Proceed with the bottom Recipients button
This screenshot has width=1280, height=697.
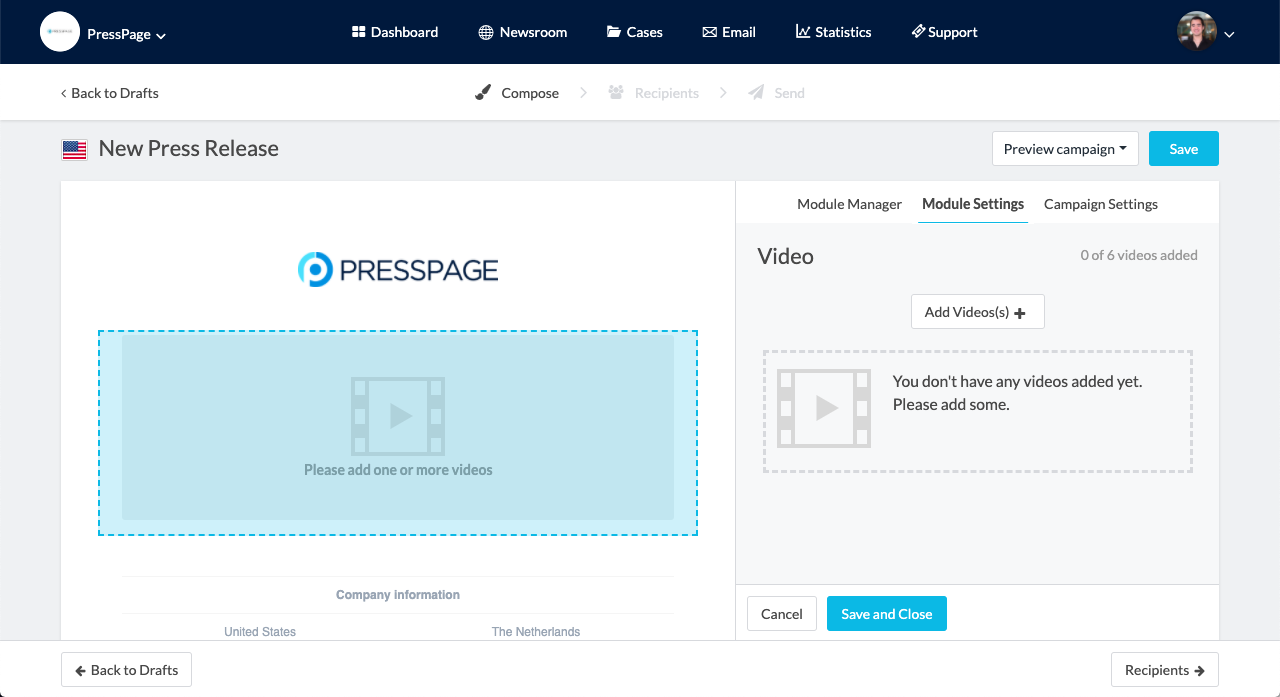coord(1165,670)
